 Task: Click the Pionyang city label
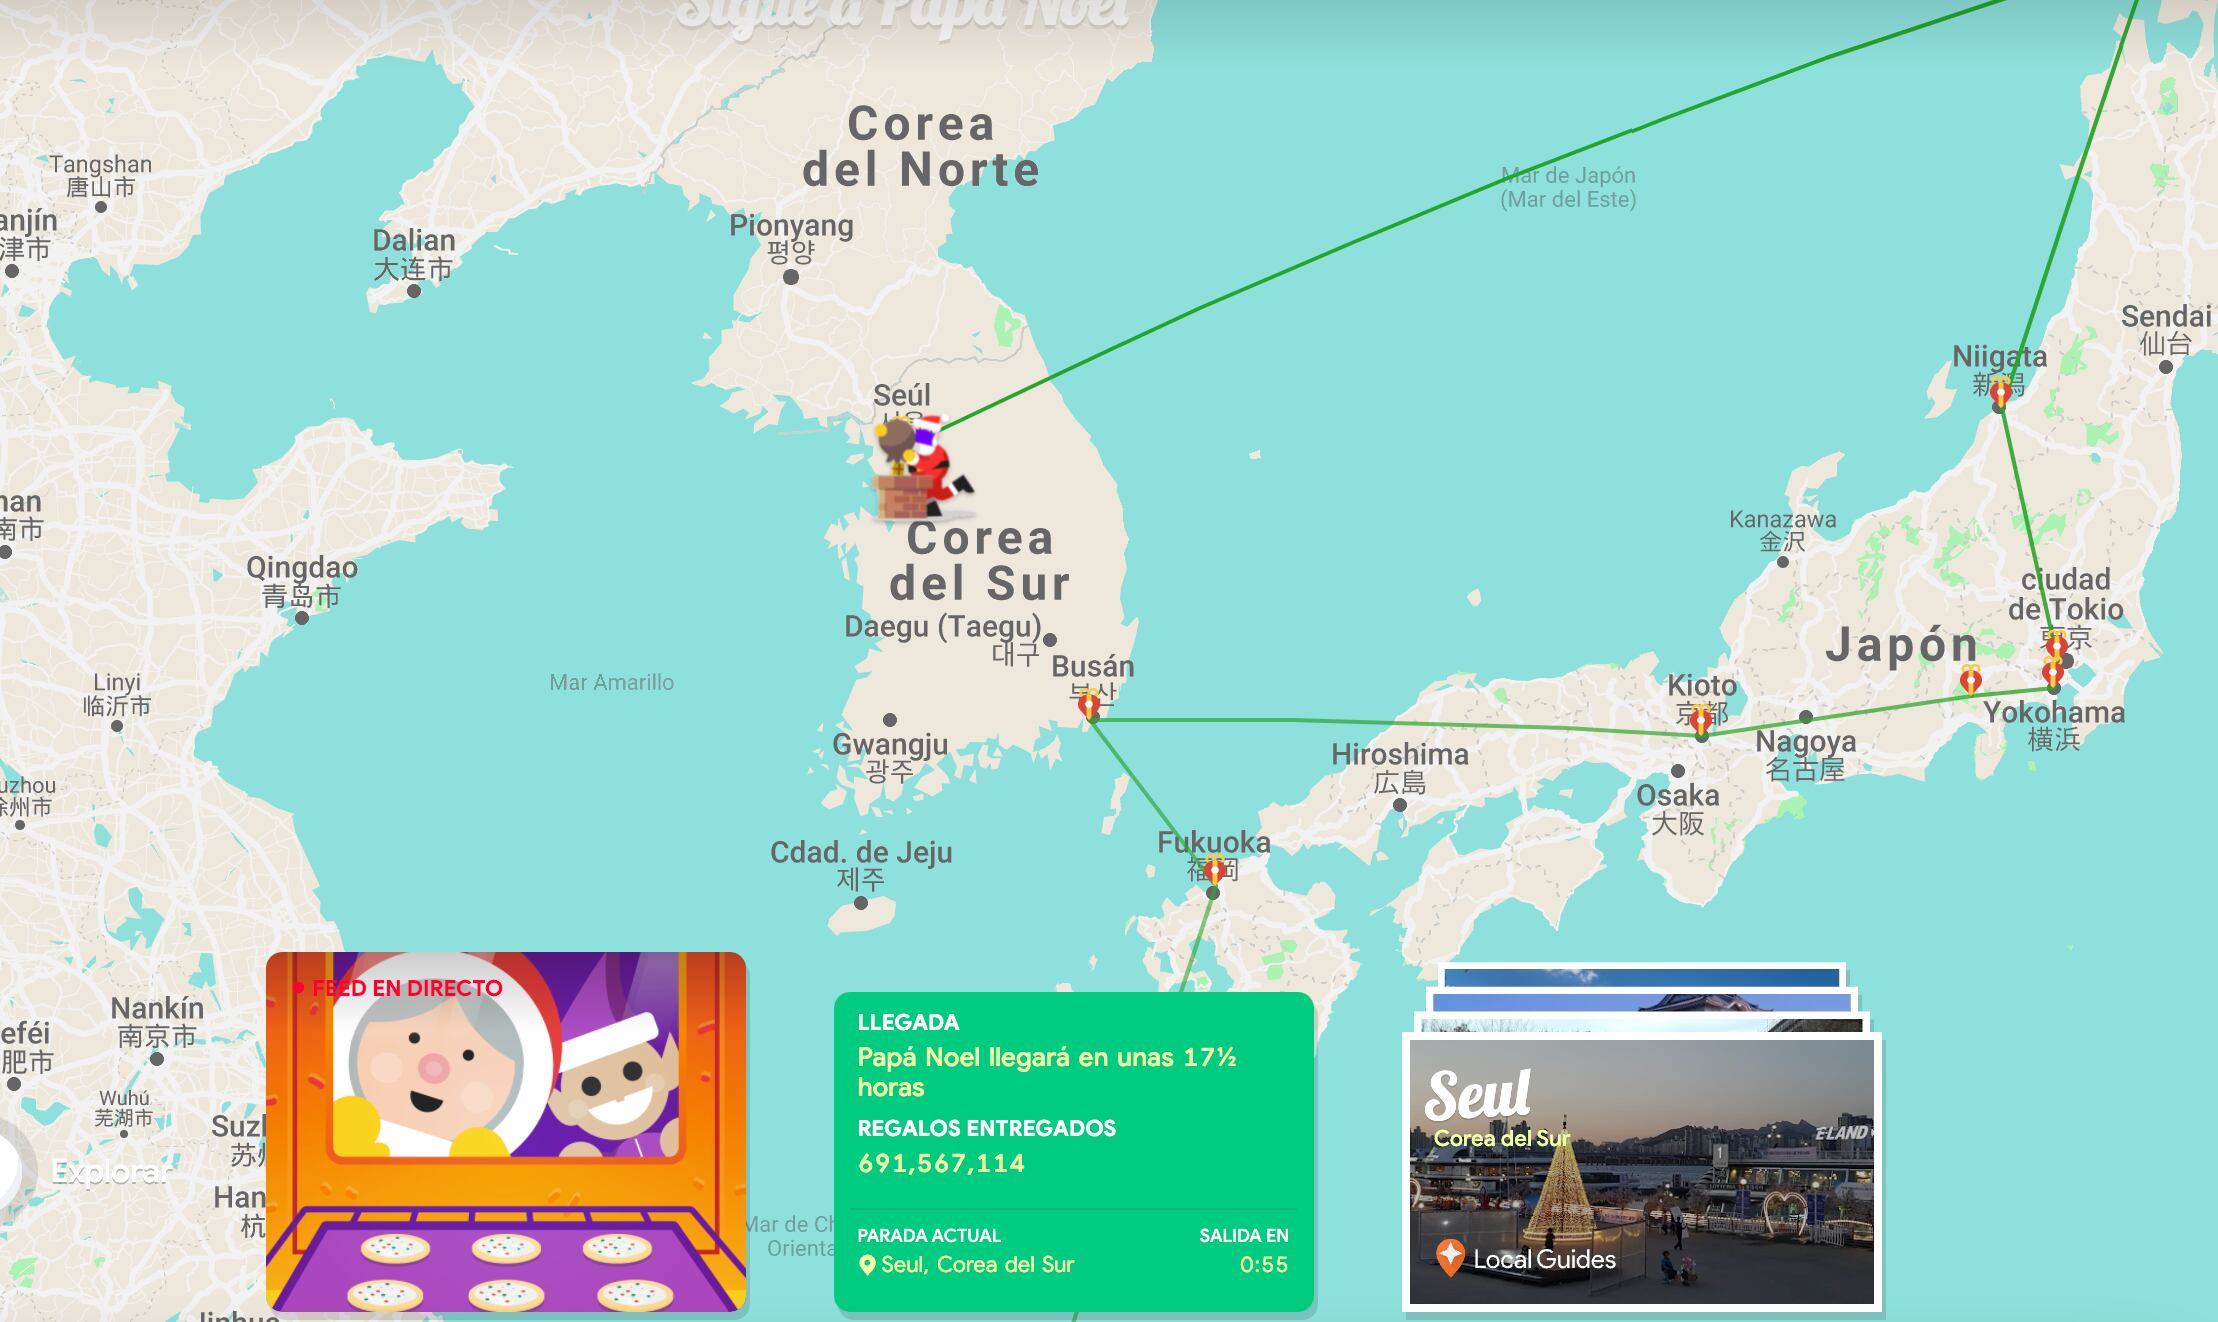click(791, 225)
